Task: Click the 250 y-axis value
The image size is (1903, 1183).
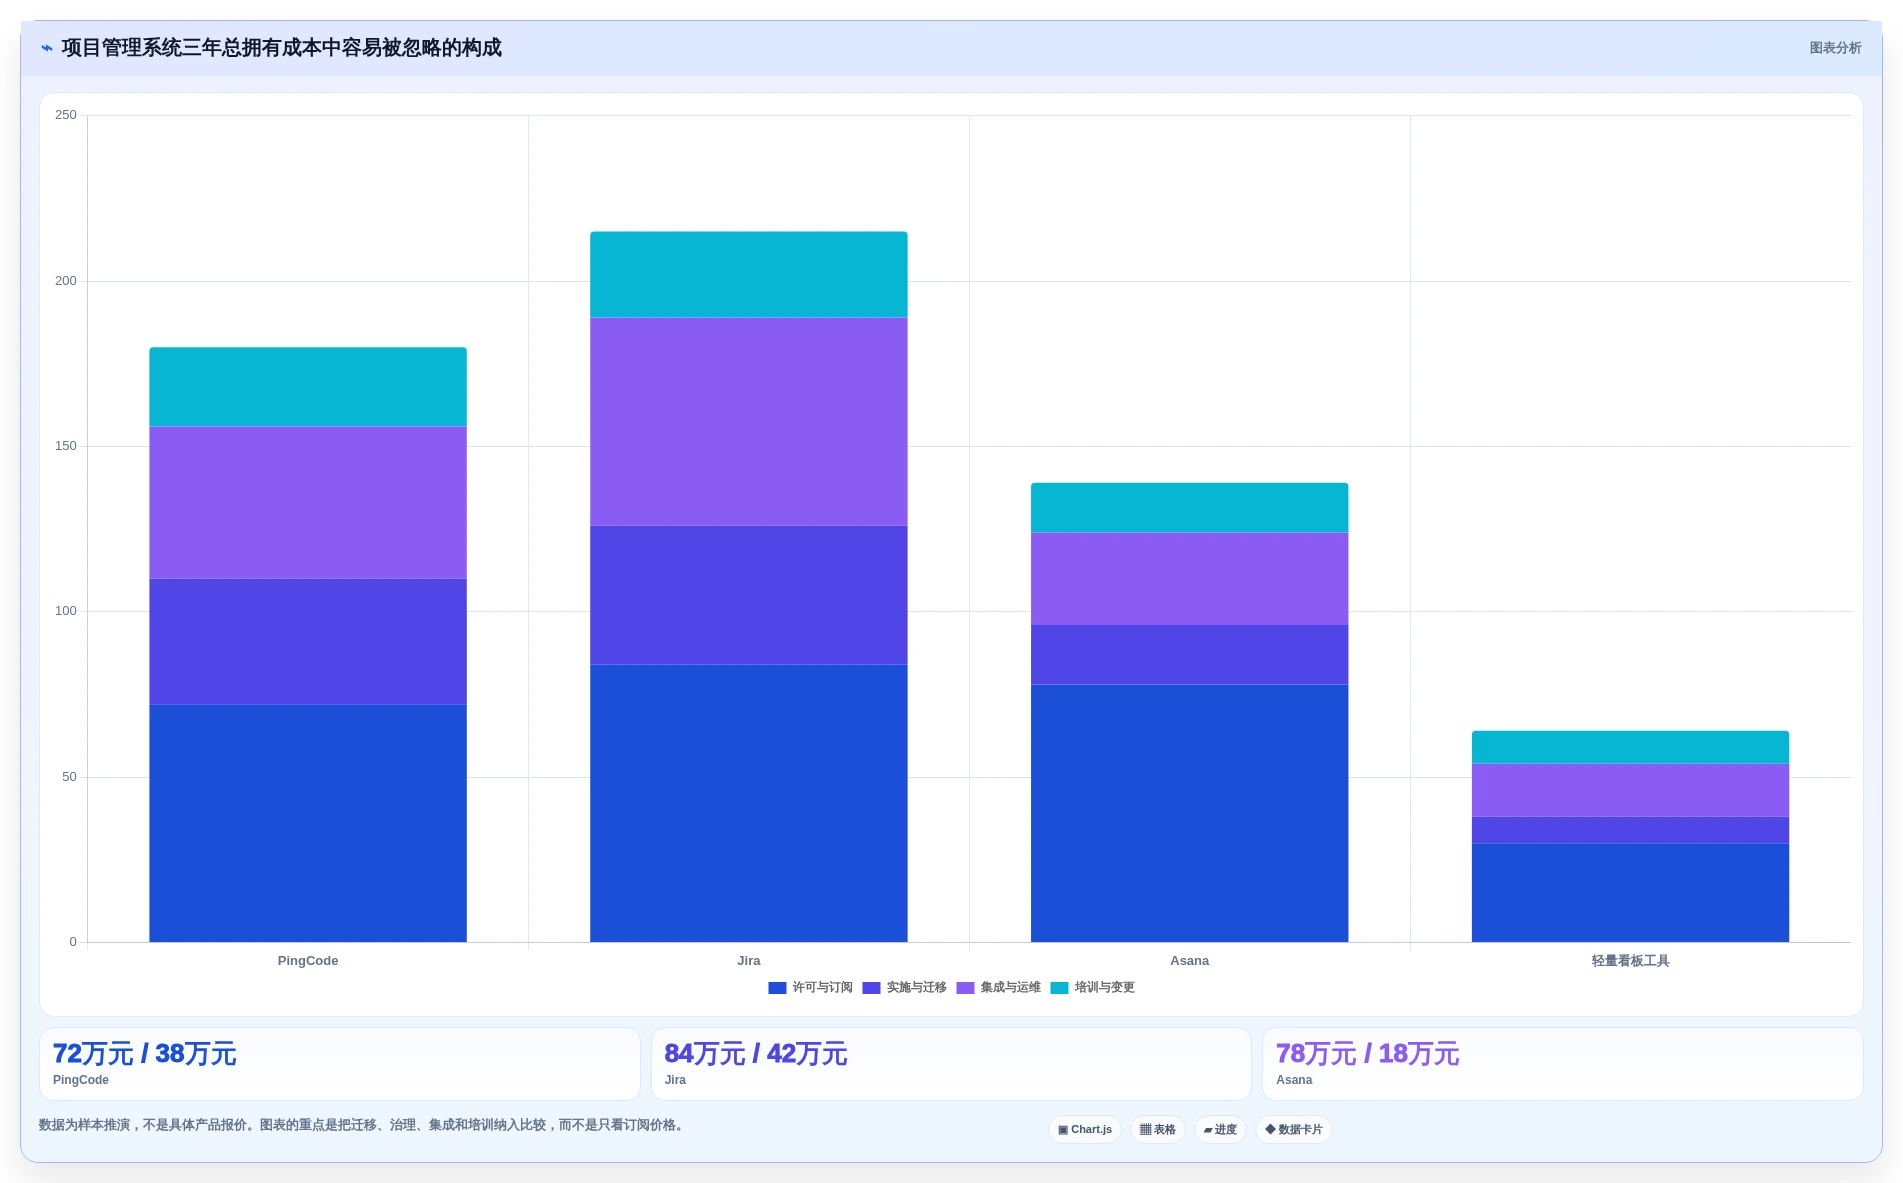Action: (66, 115)
